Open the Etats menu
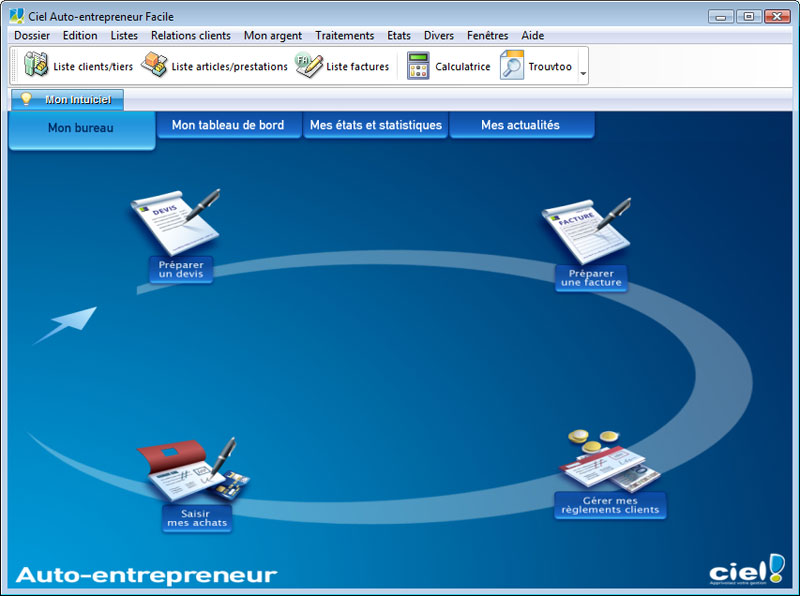 tap(399, 36)
